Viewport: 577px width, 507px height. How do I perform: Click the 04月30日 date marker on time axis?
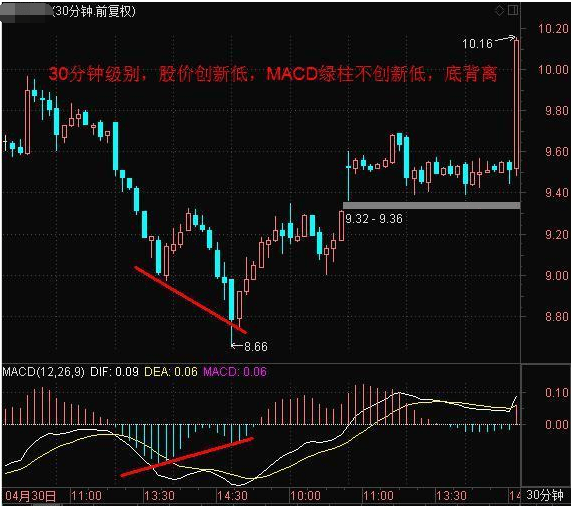tap(30, 496)
